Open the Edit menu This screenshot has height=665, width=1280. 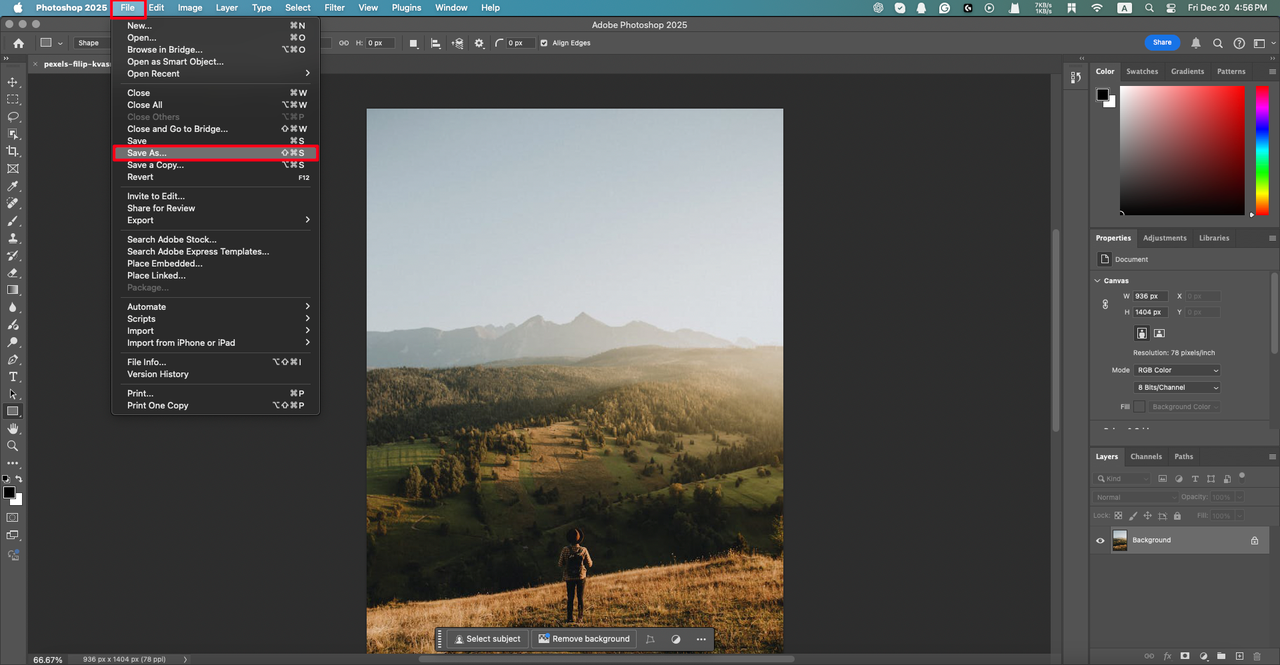click(157, 7)
